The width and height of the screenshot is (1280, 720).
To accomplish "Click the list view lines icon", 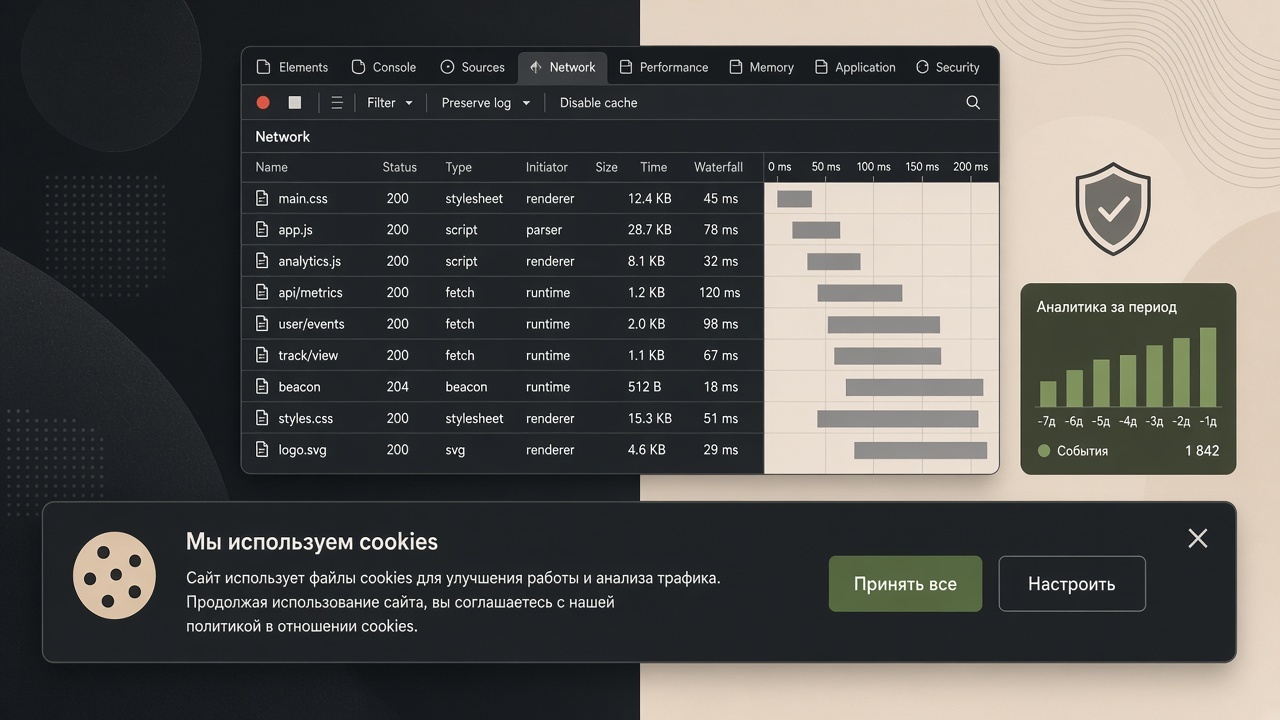I will pyautogui.click(x=337, y=103).
